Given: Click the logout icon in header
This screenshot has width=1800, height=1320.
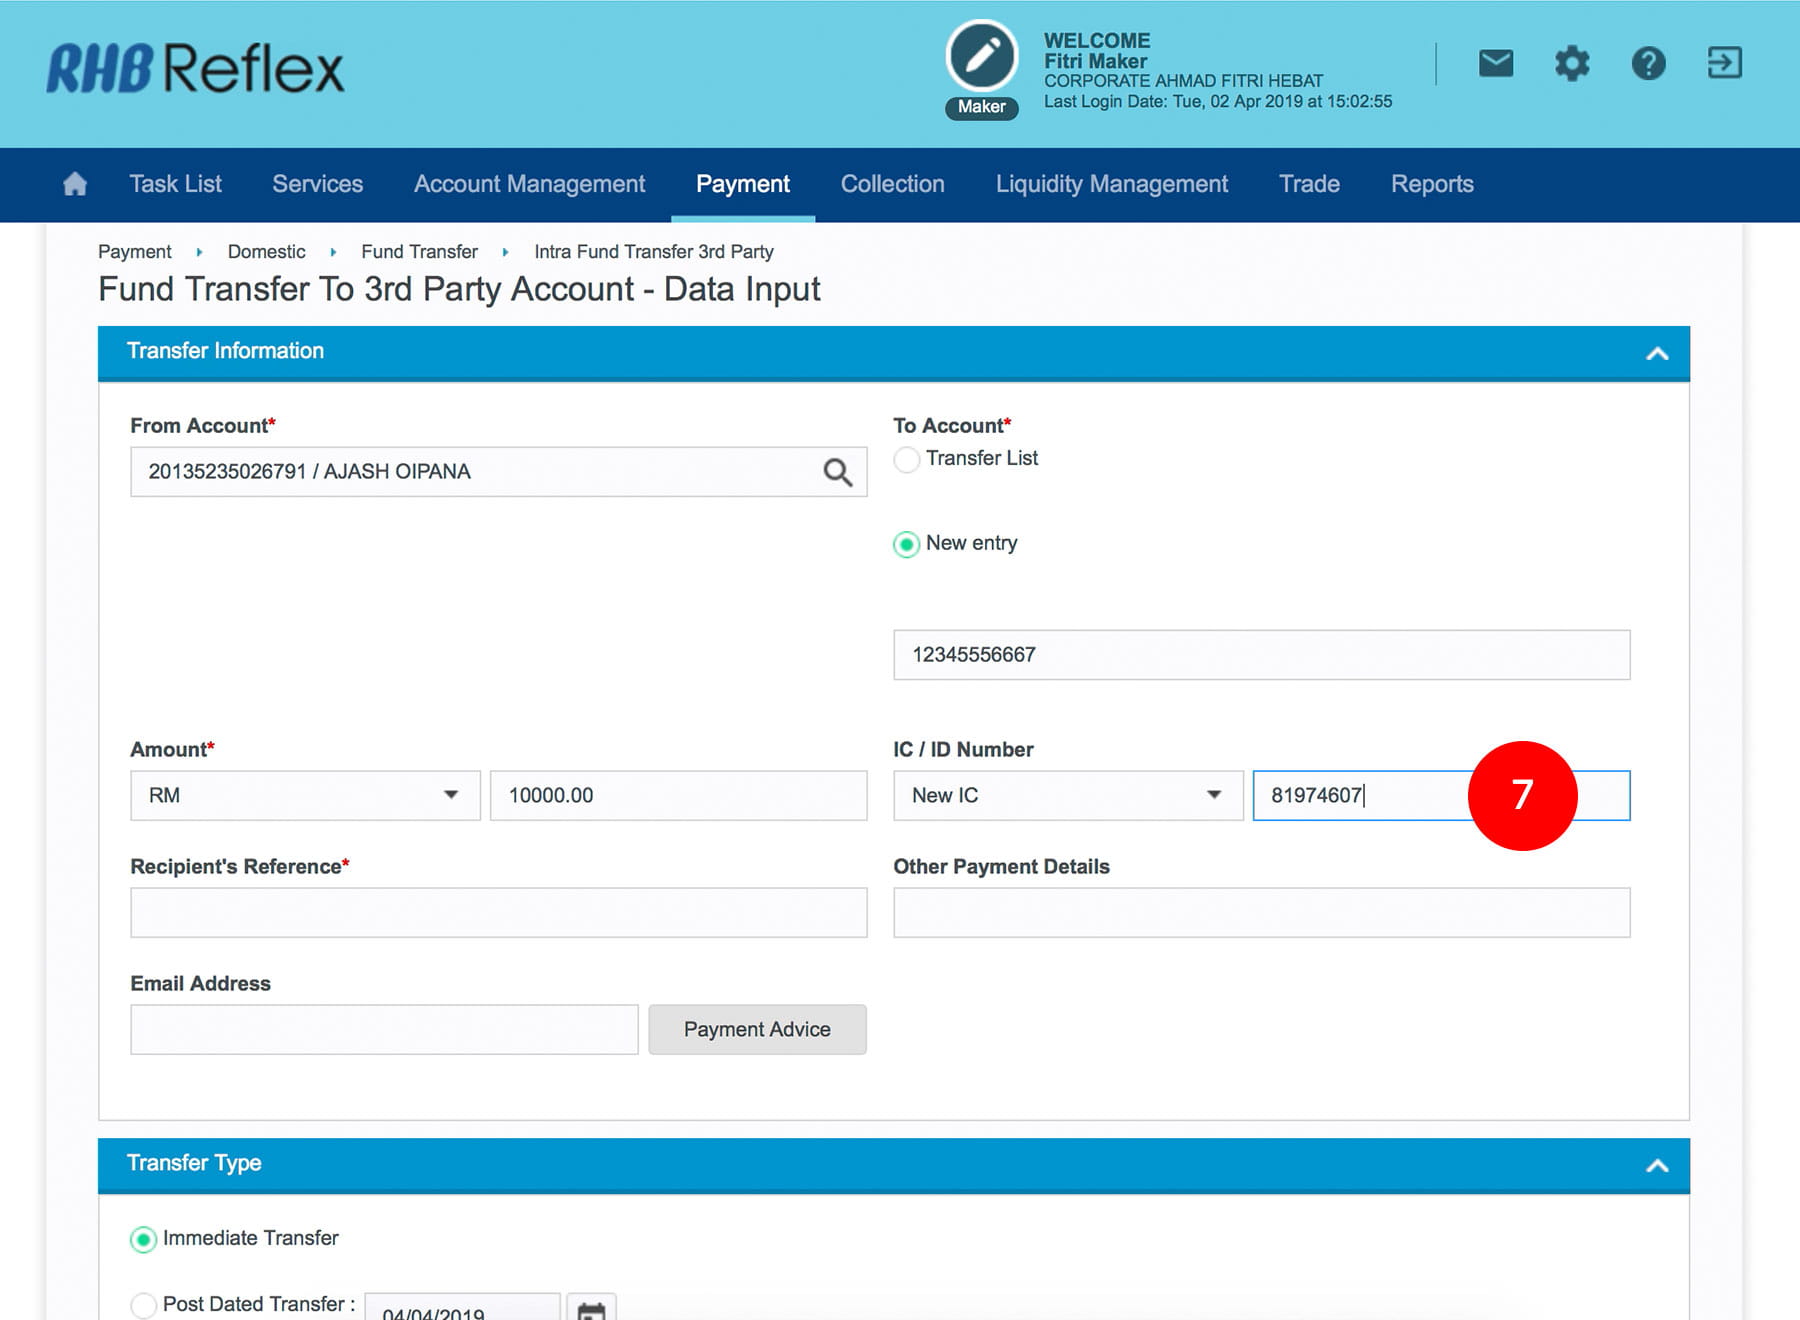Looking at the screenshot, I should [1724, 64].
